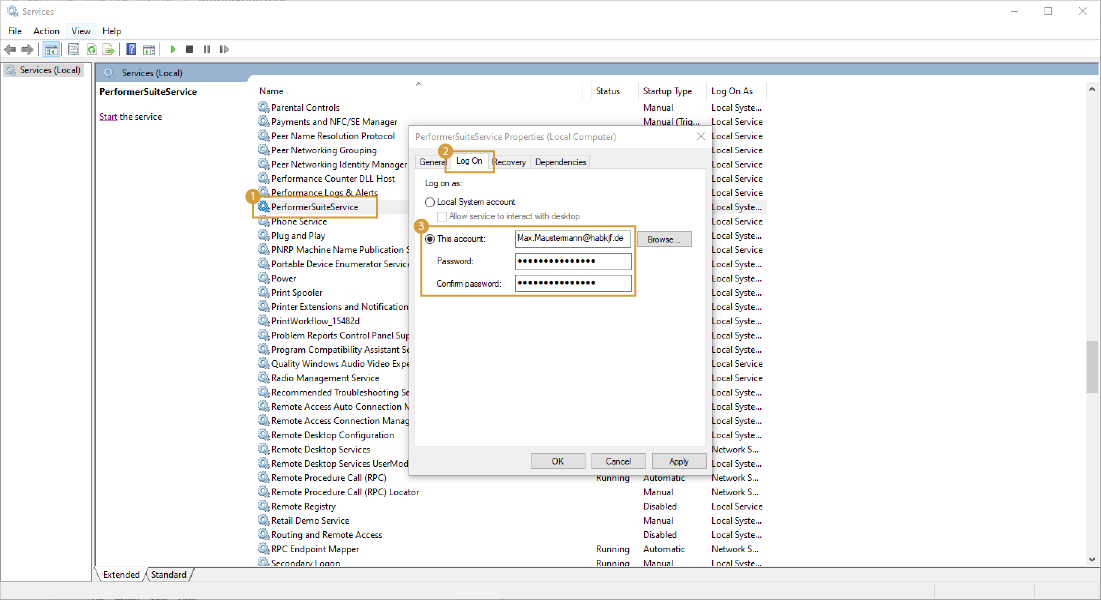The height and width of the screenshot is (600, 1101).
Task: Click into the Confirm password field
Action: 573,284
